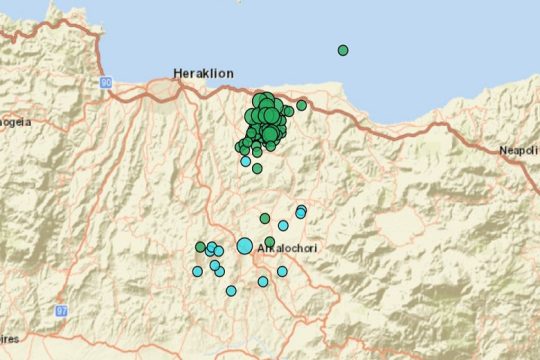Select the single cyan marker just below the green cluster
The height and width of the screenshot is (360, 540).
tap(245, 161)
